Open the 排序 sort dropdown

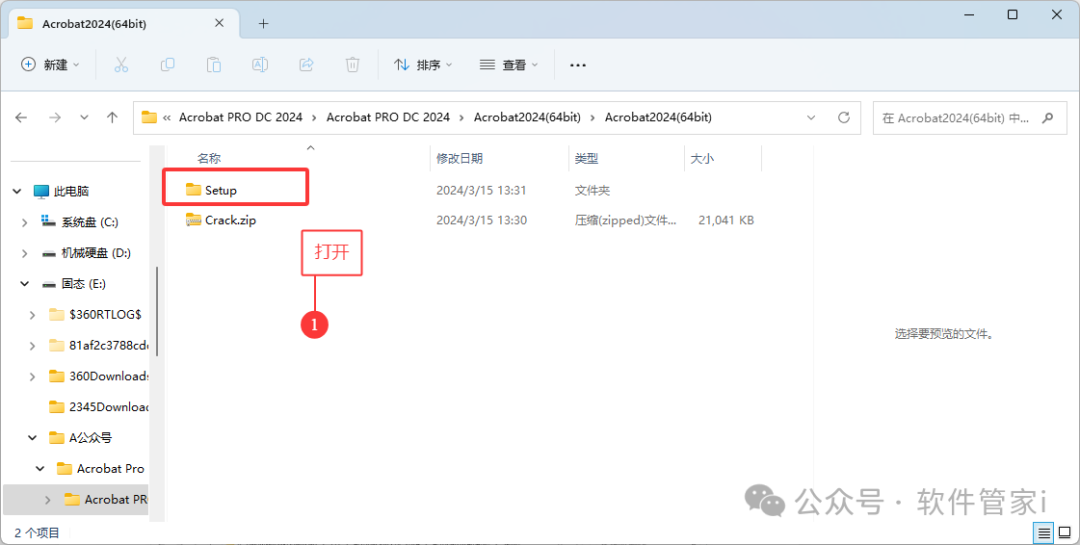tap(423, 65)
